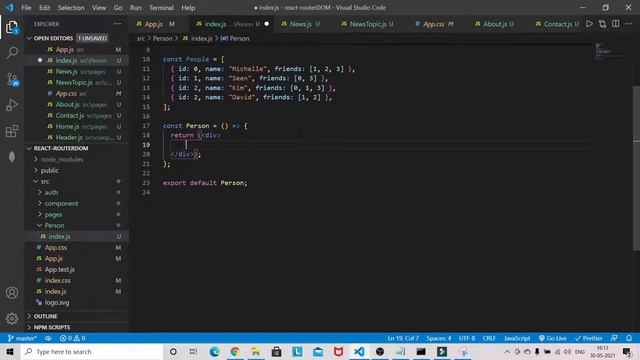Open Task View in taskbar
This screenshot has height=360, width=640.
pyautogui.click(x=193, y=351)
